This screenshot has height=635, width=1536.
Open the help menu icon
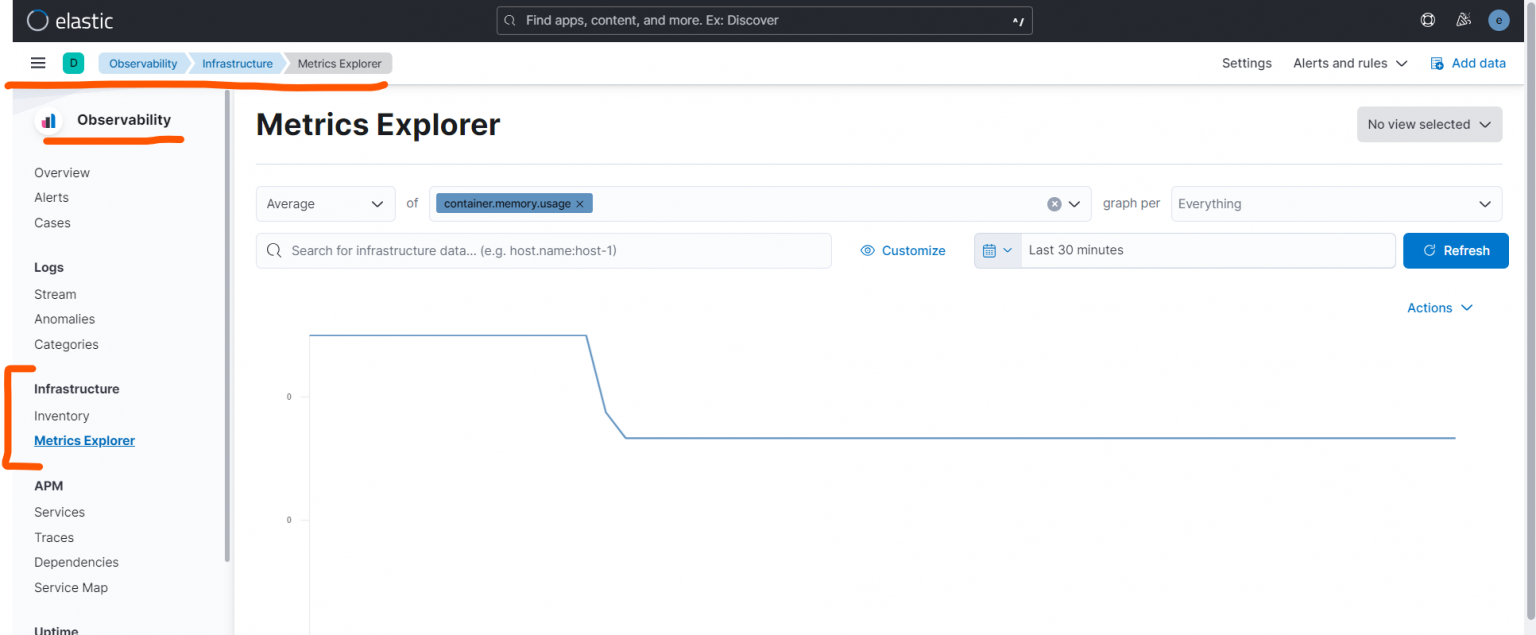[x=1428, y=20]
